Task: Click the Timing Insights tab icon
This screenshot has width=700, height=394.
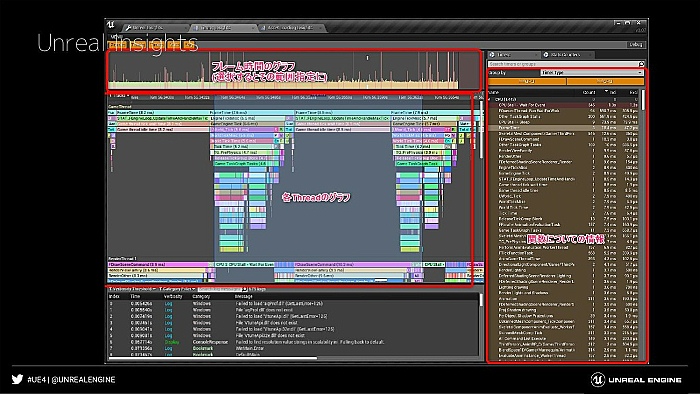Action: pyautogui.click(x=196, y=28)
